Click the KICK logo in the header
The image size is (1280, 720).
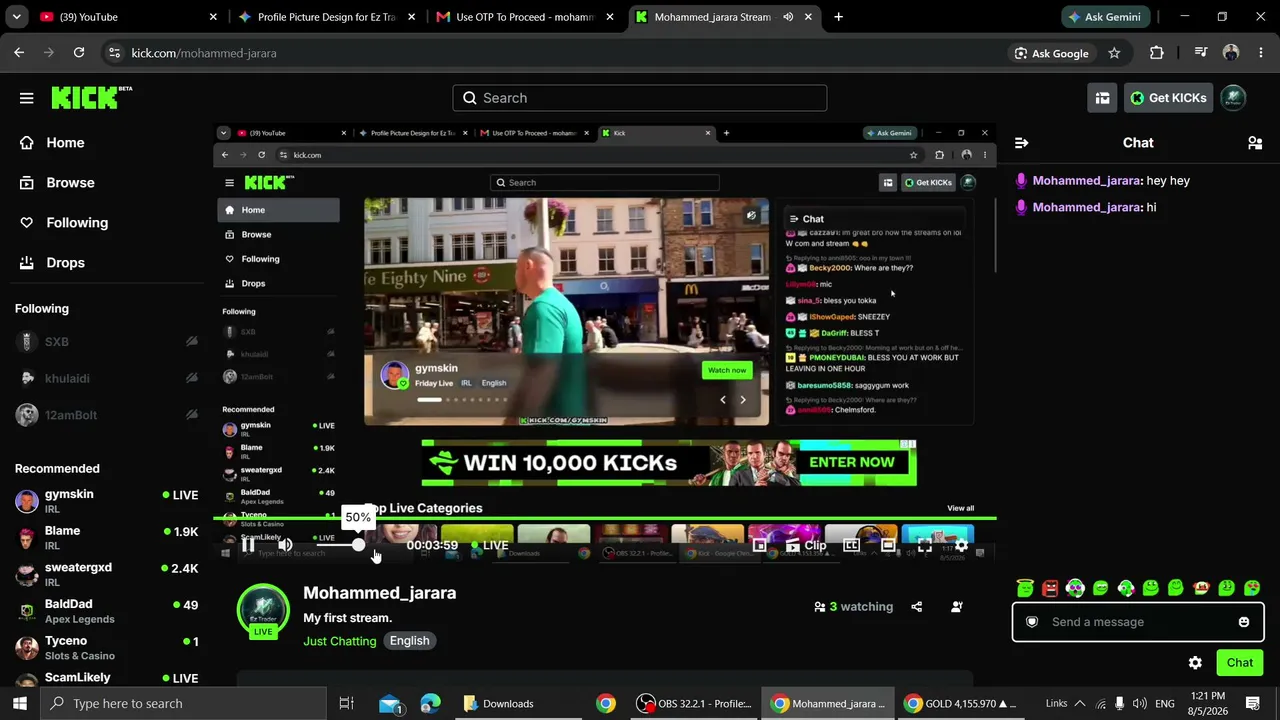click(x=91, y=97)
